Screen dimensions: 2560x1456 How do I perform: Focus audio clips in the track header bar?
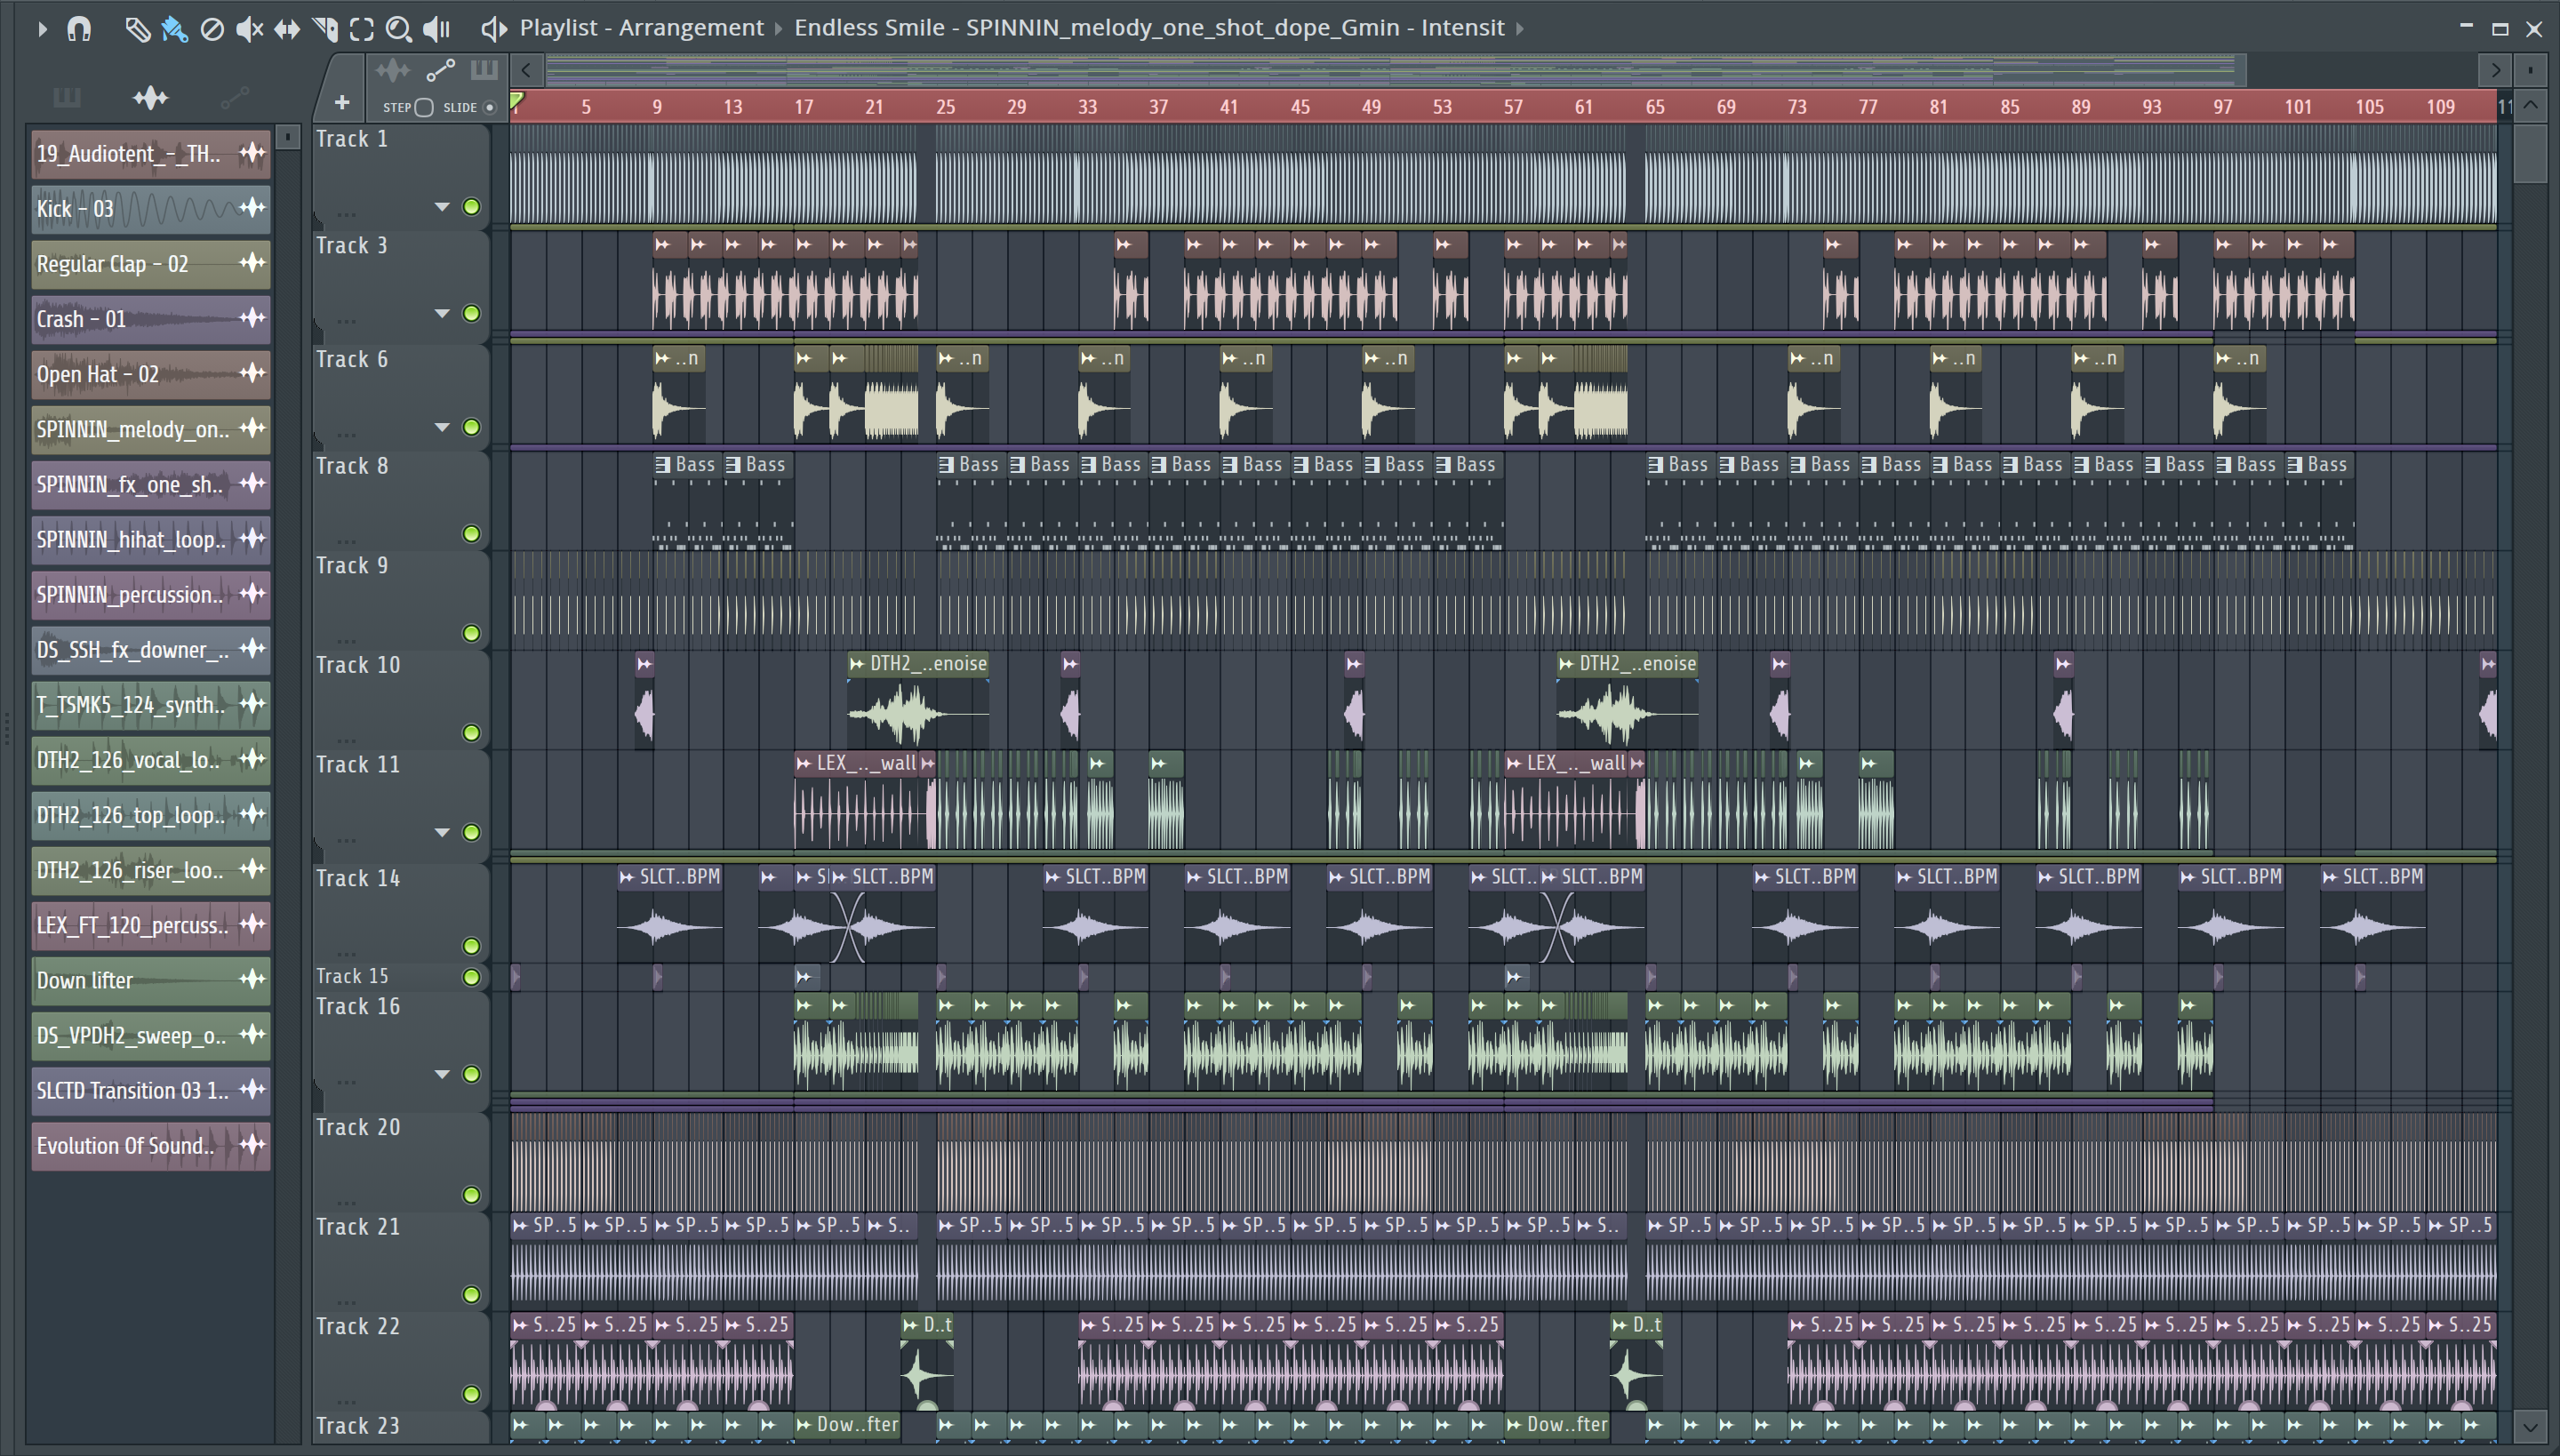392,70
